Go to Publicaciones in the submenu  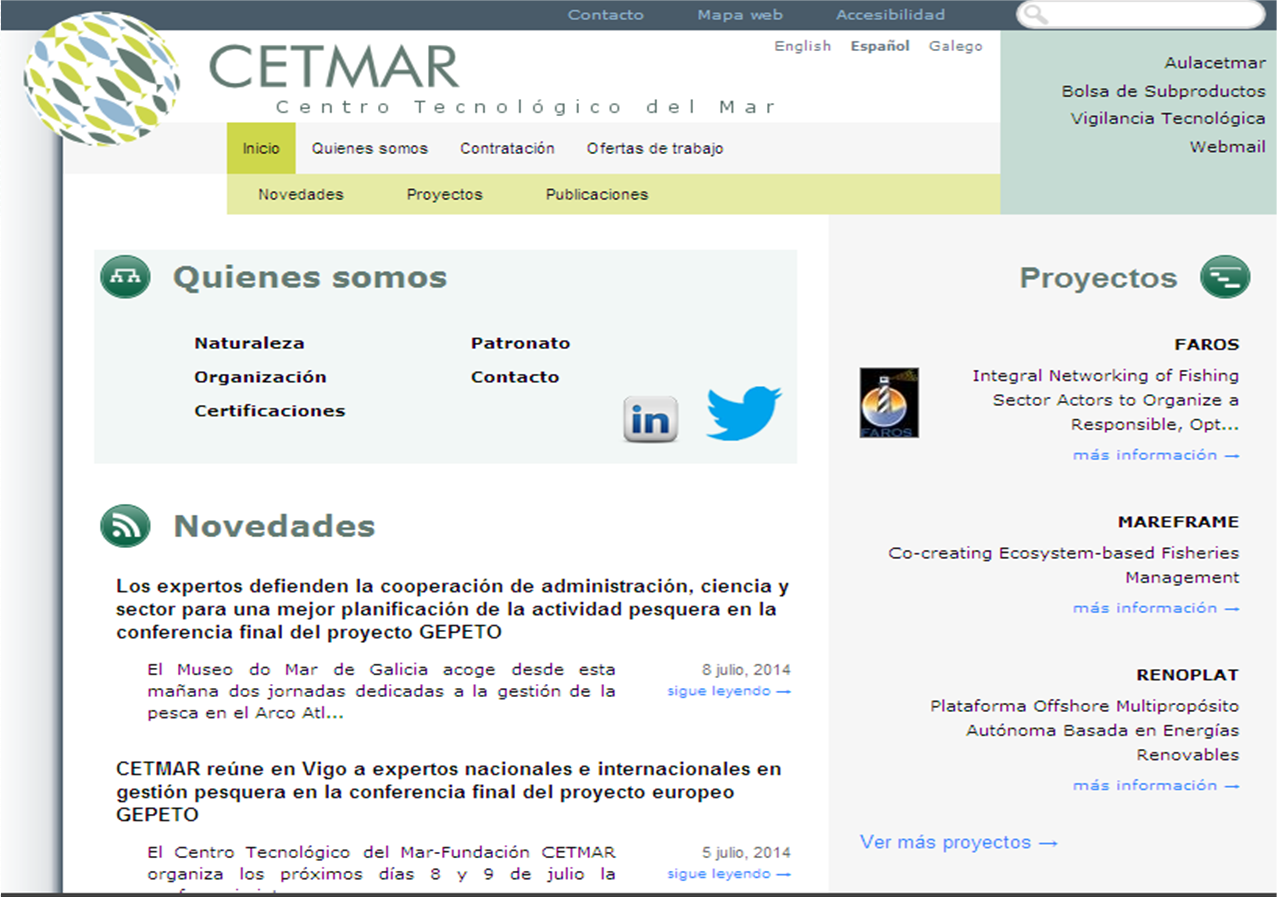click(x=596, y=194)
